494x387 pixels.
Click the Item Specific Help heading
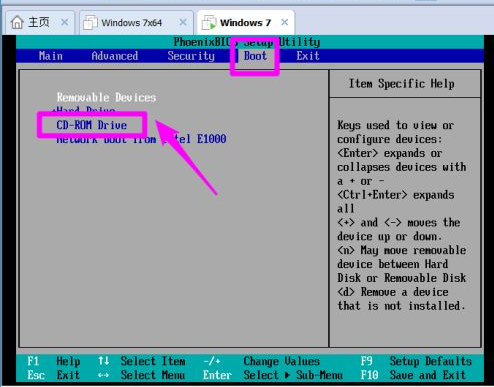tap(401, 83)
